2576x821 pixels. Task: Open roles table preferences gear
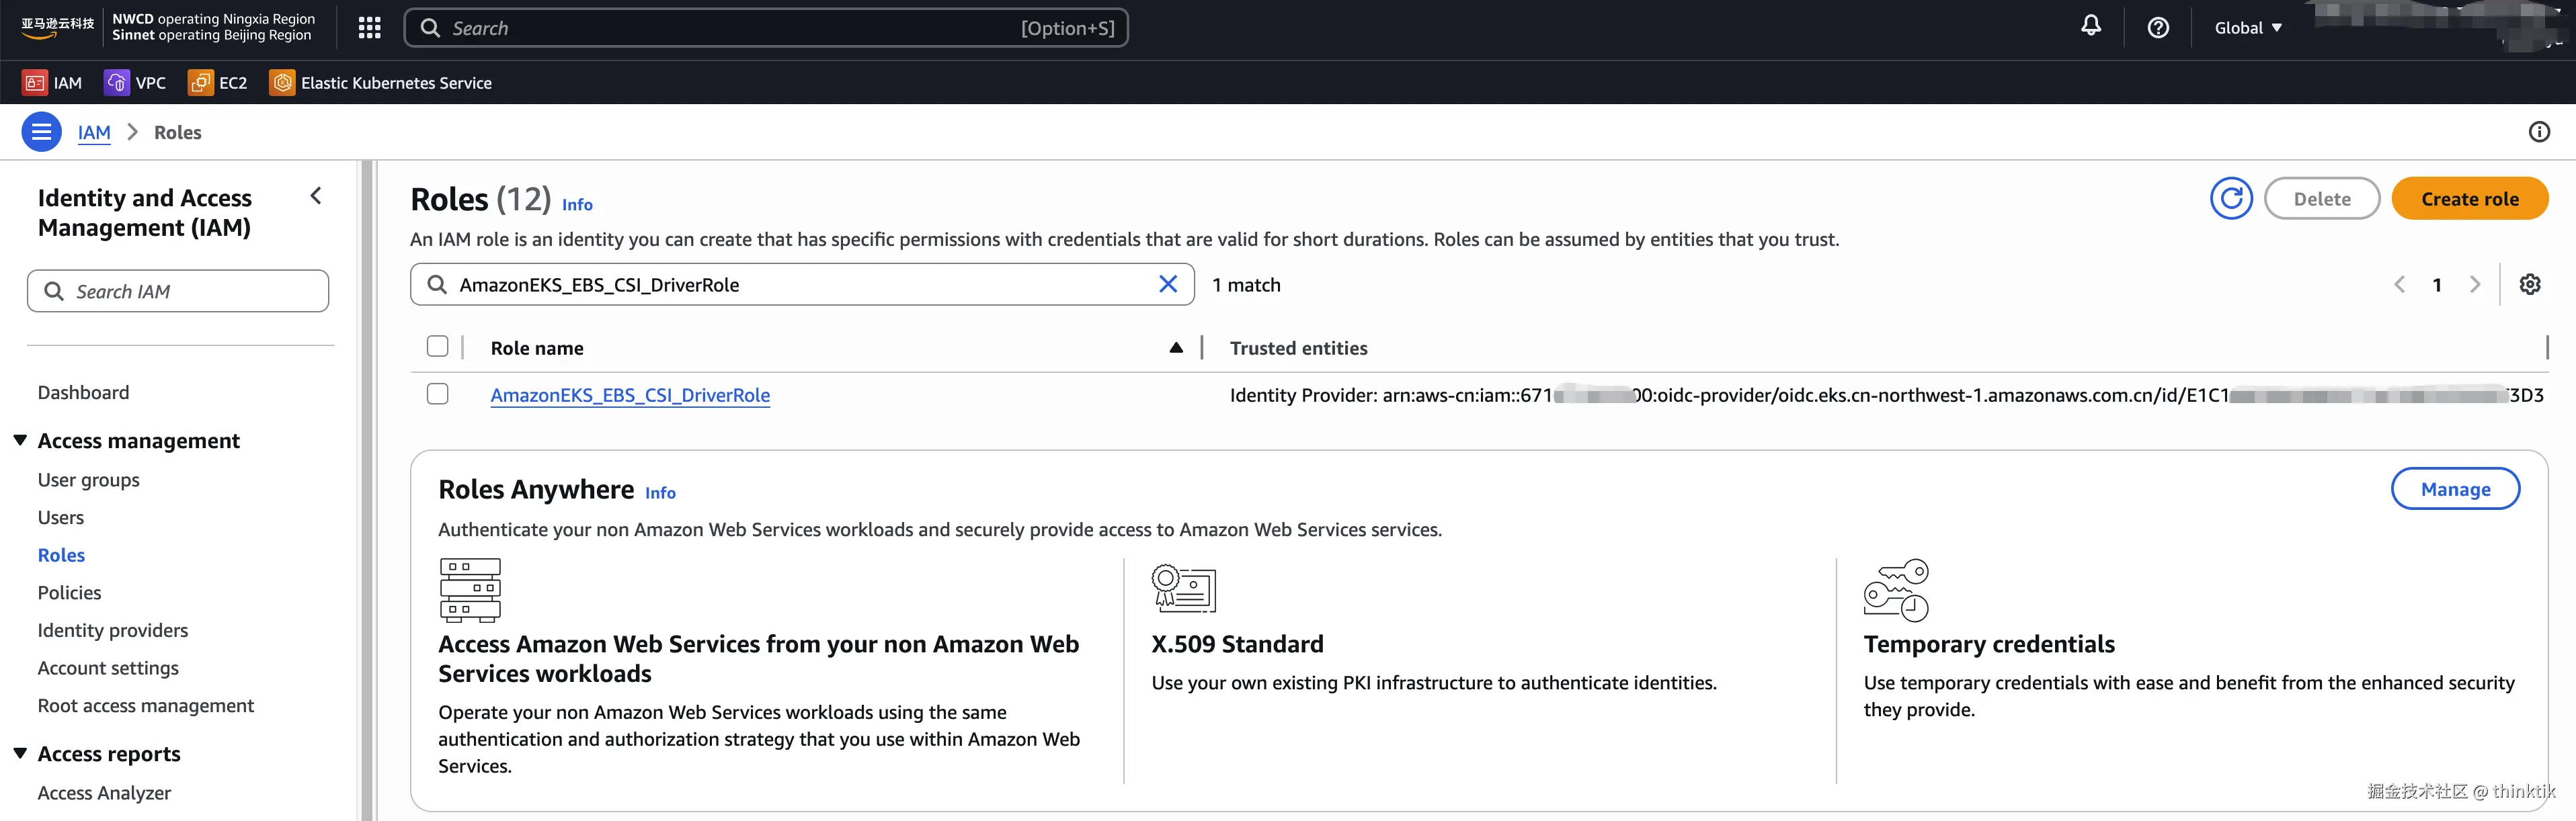tap(2530, 284)
